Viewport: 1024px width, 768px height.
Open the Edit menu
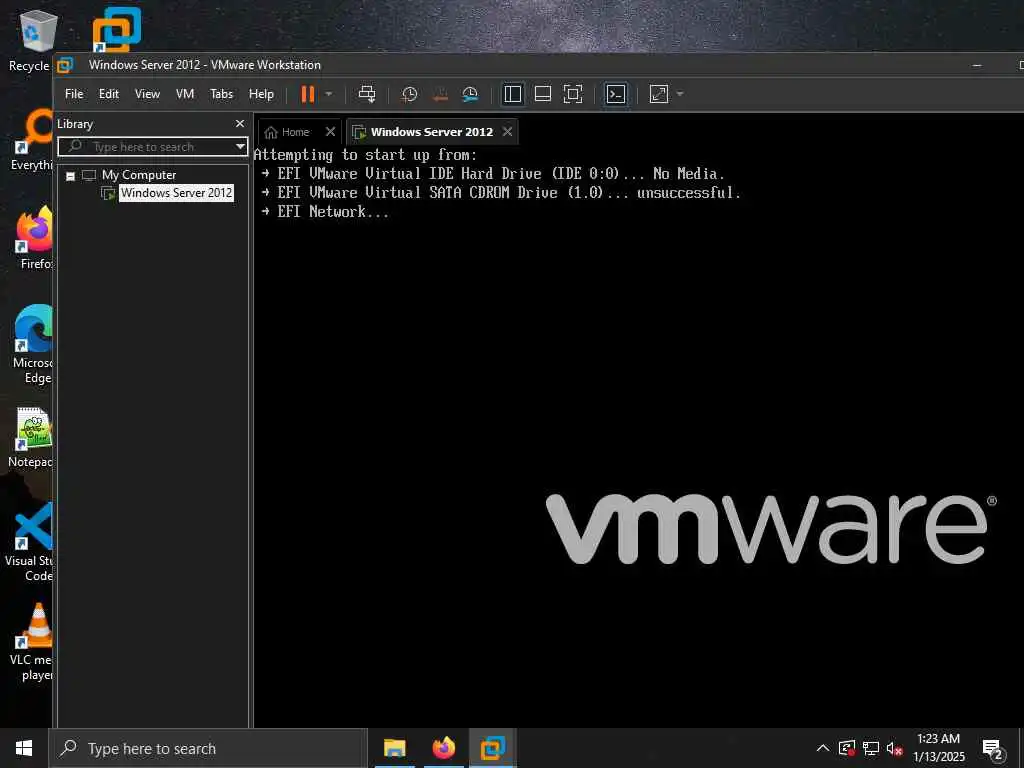coord(109,94)
